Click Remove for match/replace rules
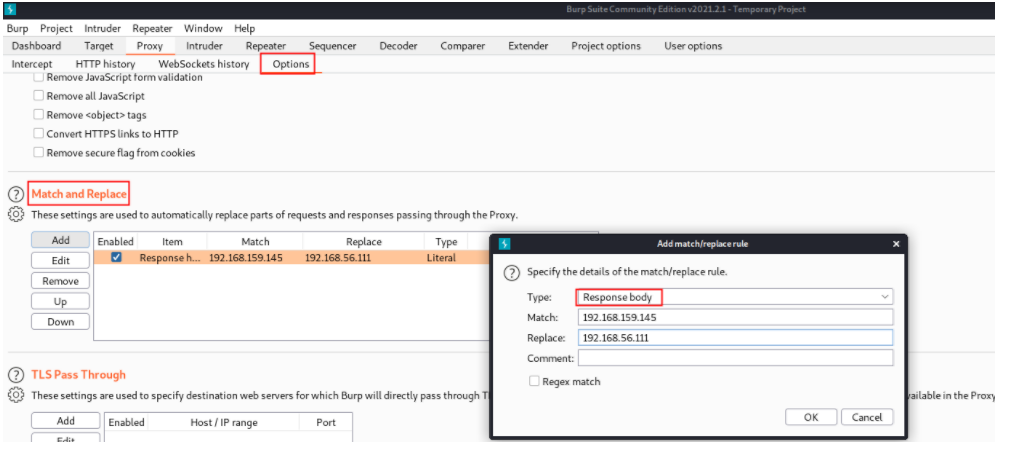 pos(60,281)
